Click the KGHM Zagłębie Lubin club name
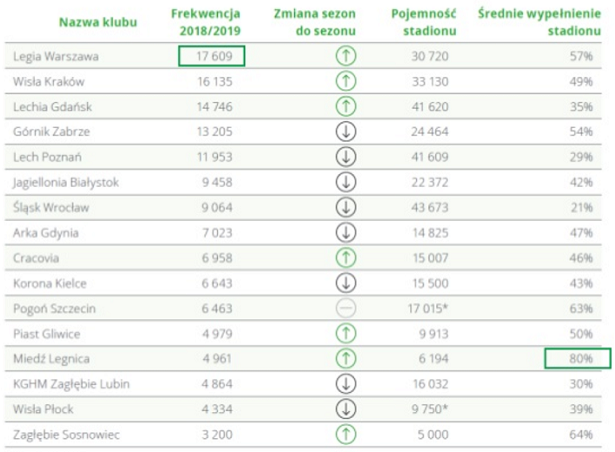Viewport: 615px width, 452px height. (x=71, y=384)
